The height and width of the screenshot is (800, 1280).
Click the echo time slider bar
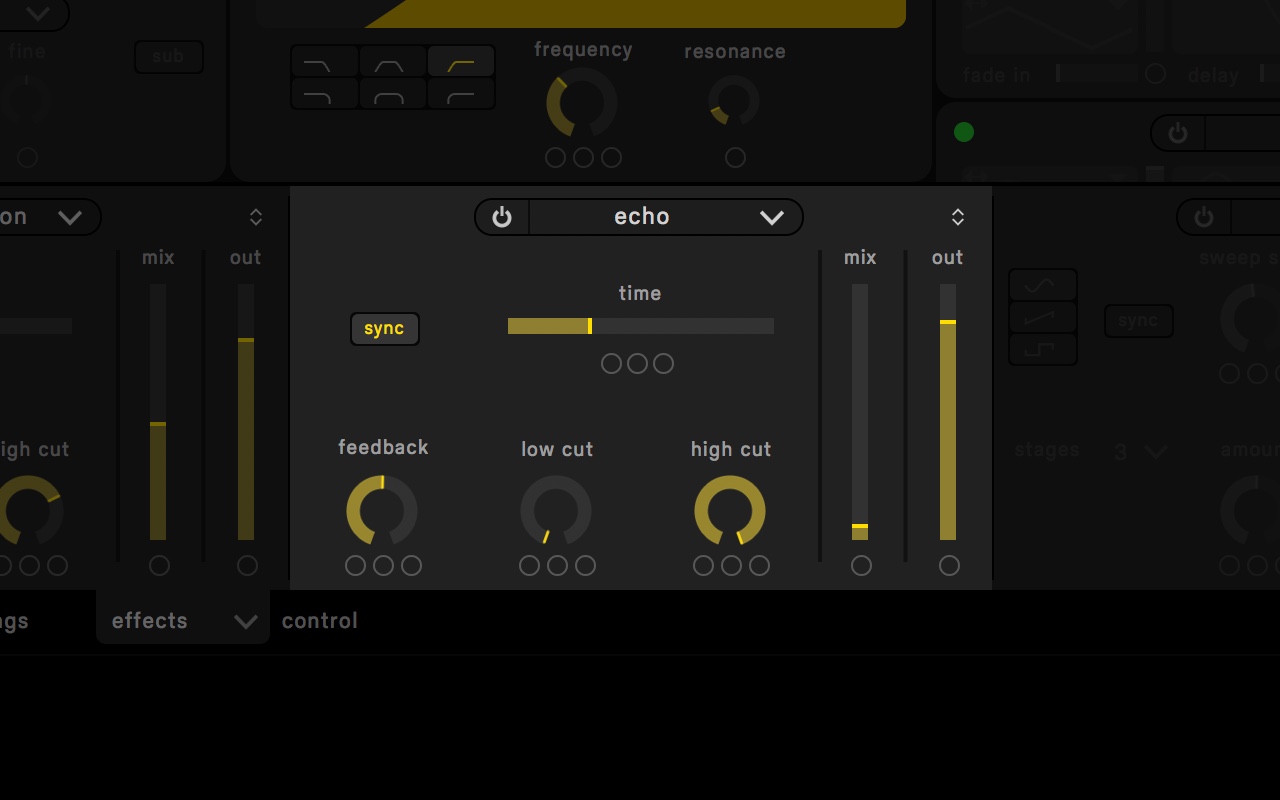click(x=641, y=326)
